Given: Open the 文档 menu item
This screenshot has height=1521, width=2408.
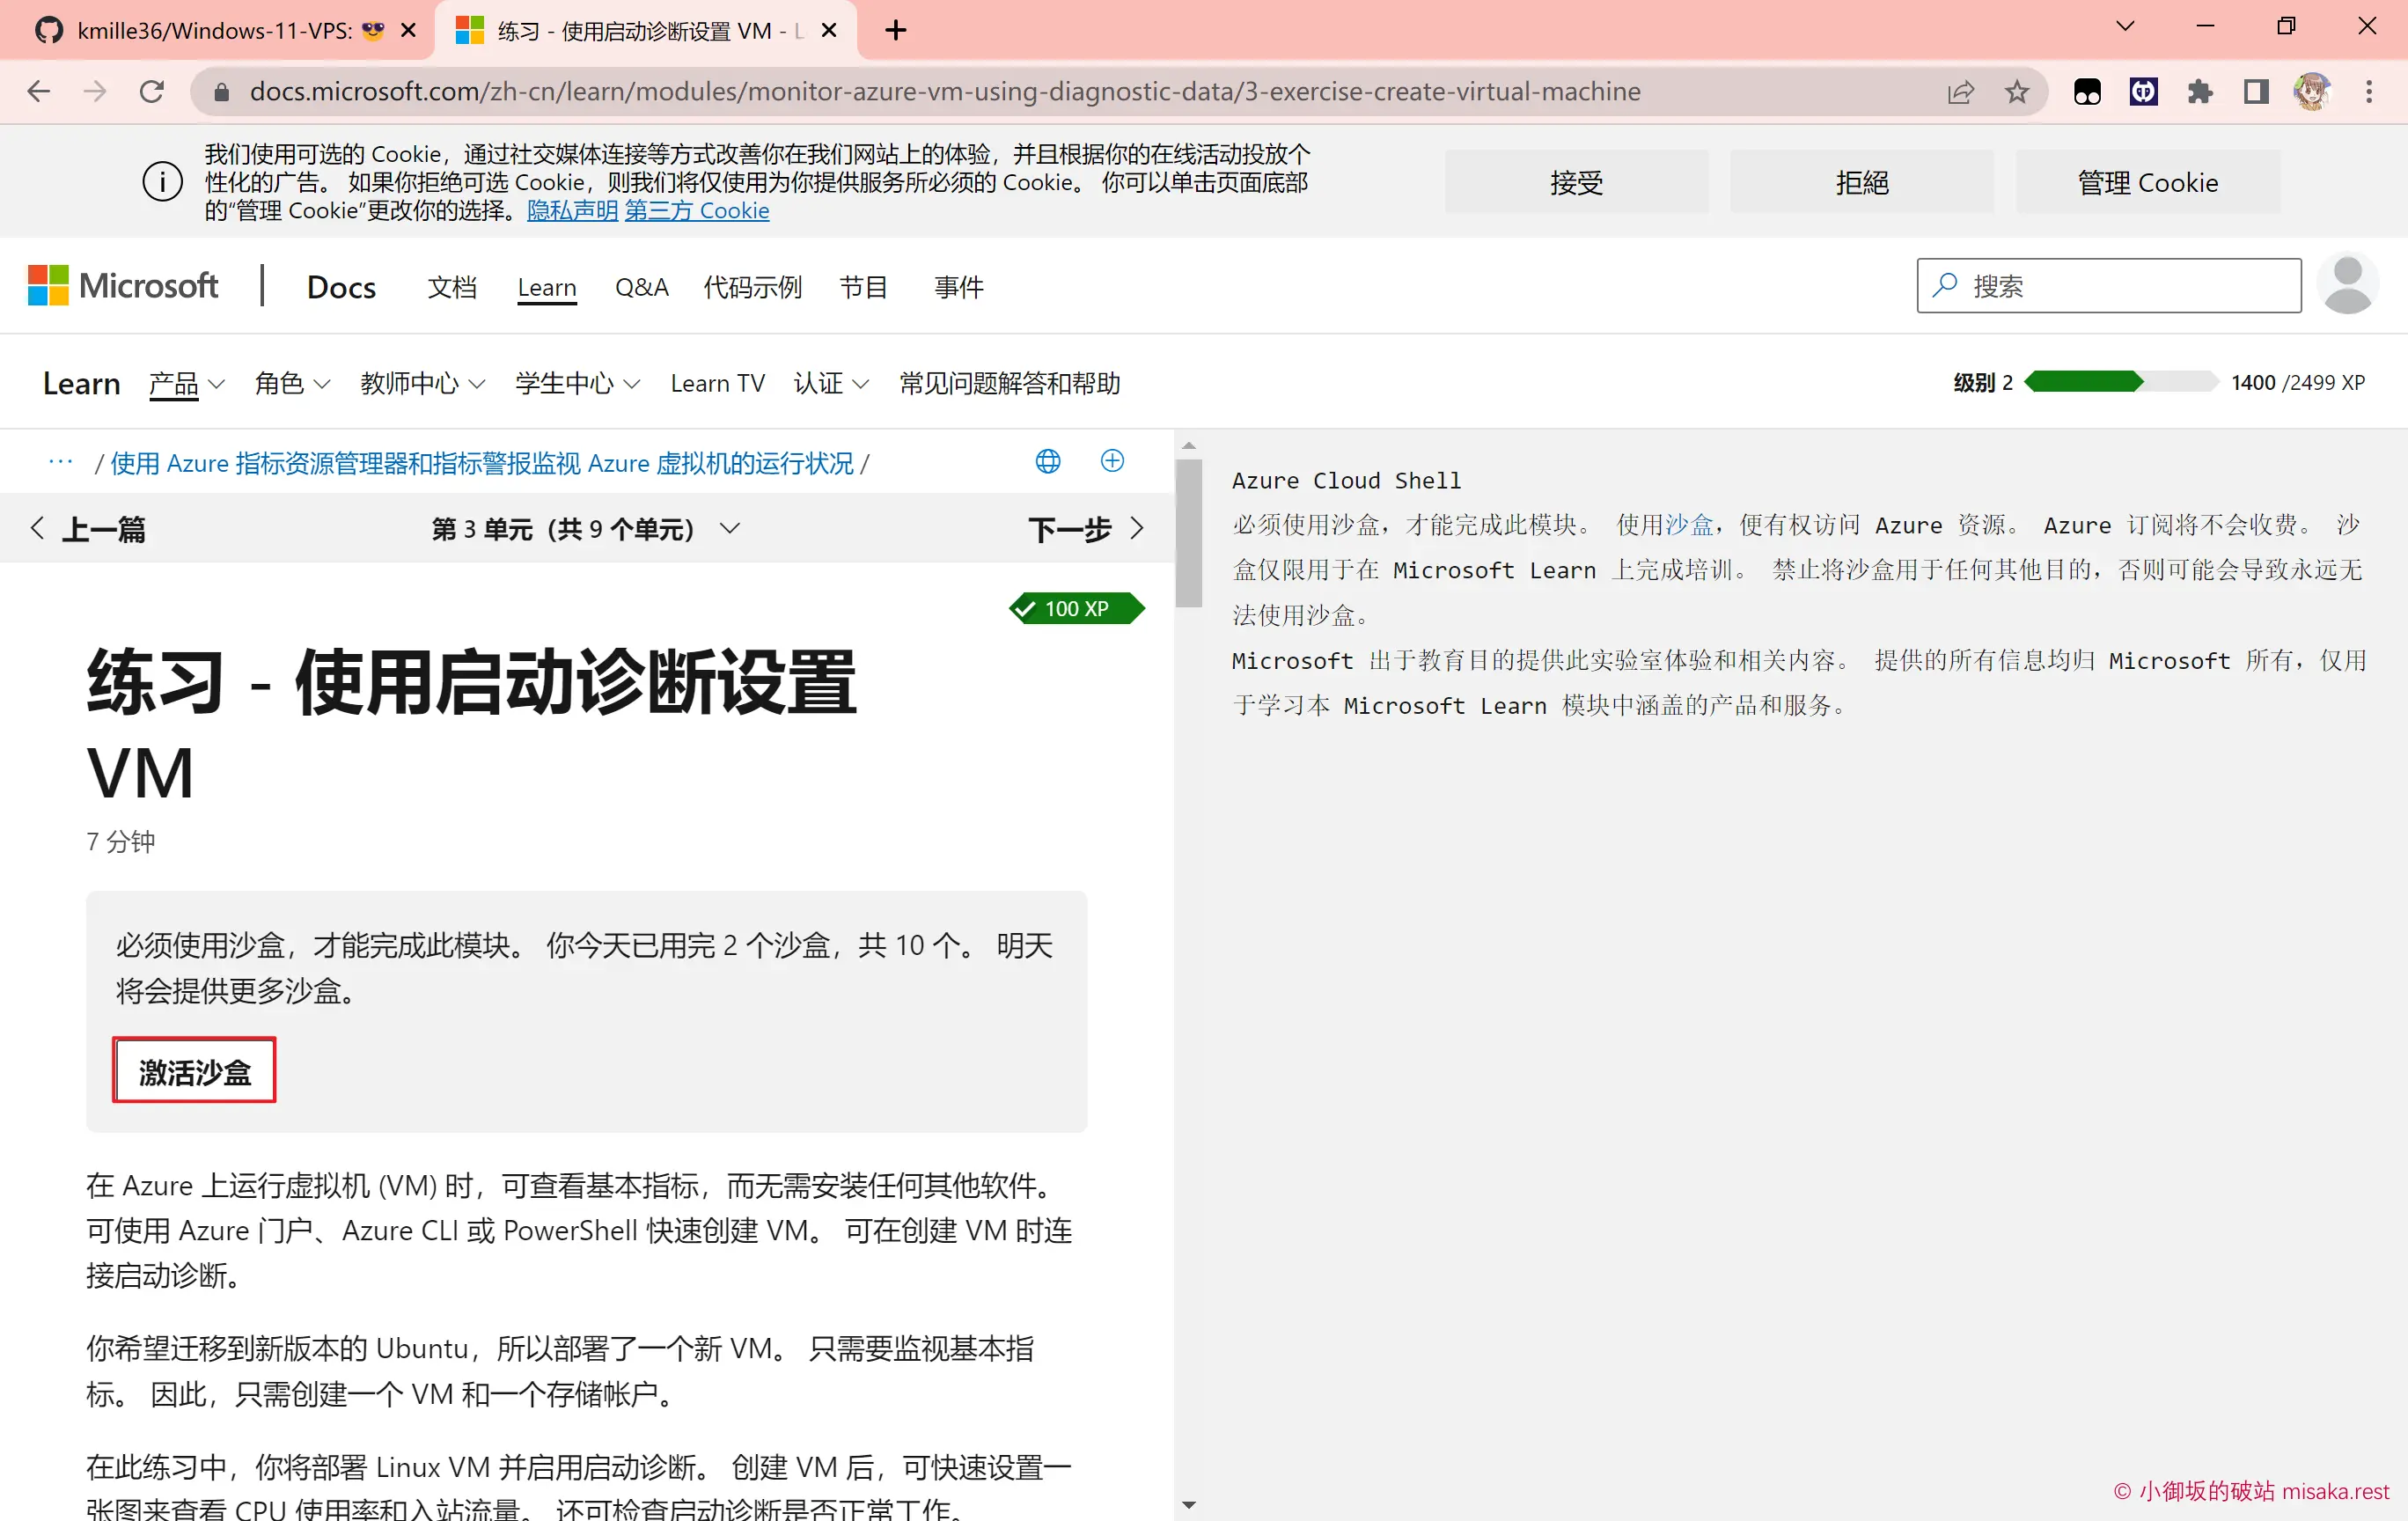Looking at the screenshot, I should tap(452, 287).
